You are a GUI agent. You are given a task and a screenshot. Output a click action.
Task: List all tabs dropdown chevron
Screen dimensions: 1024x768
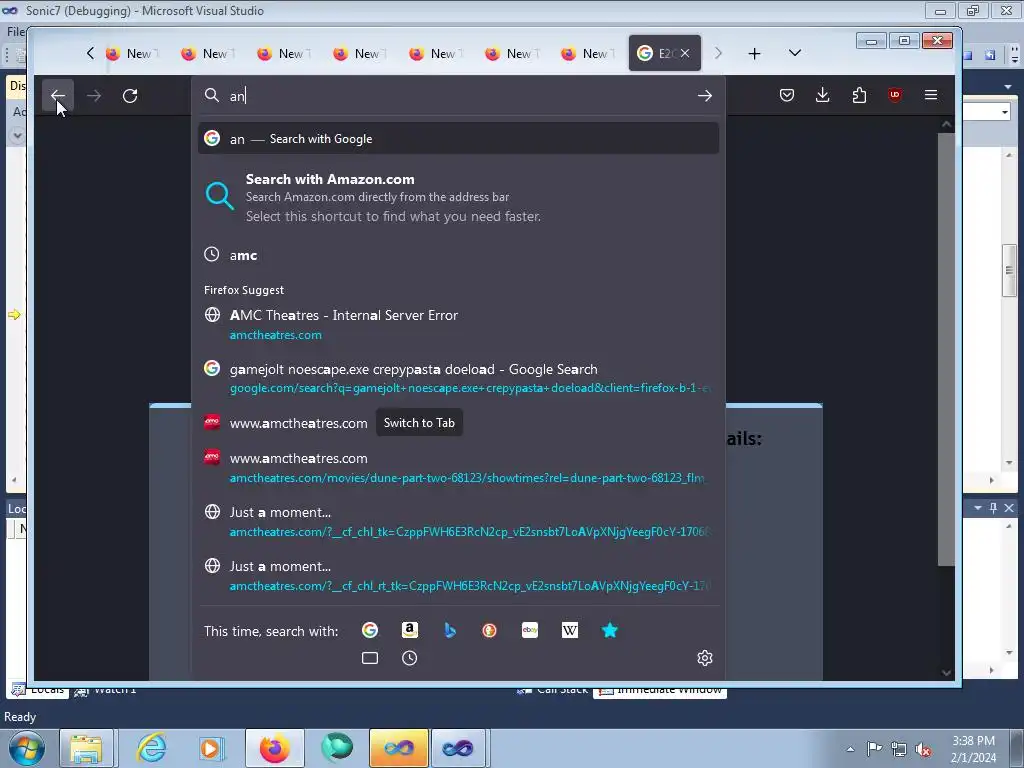pyautogui.click(x=795, y=53)
